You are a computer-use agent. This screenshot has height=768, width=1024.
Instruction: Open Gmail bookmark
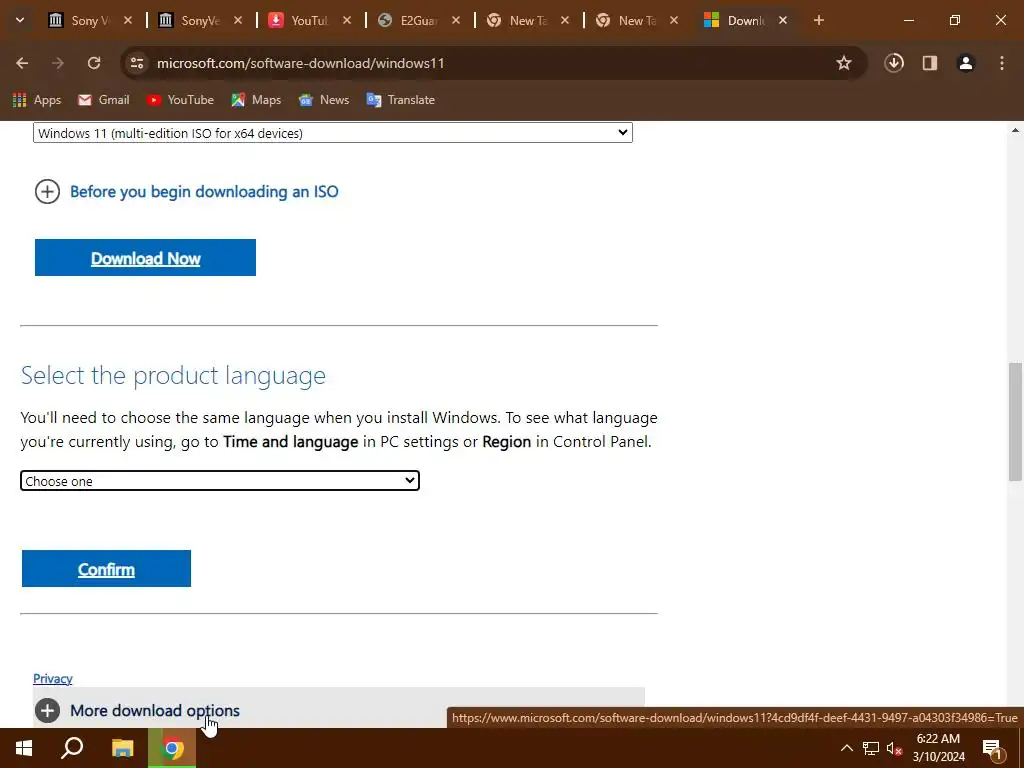104,100
